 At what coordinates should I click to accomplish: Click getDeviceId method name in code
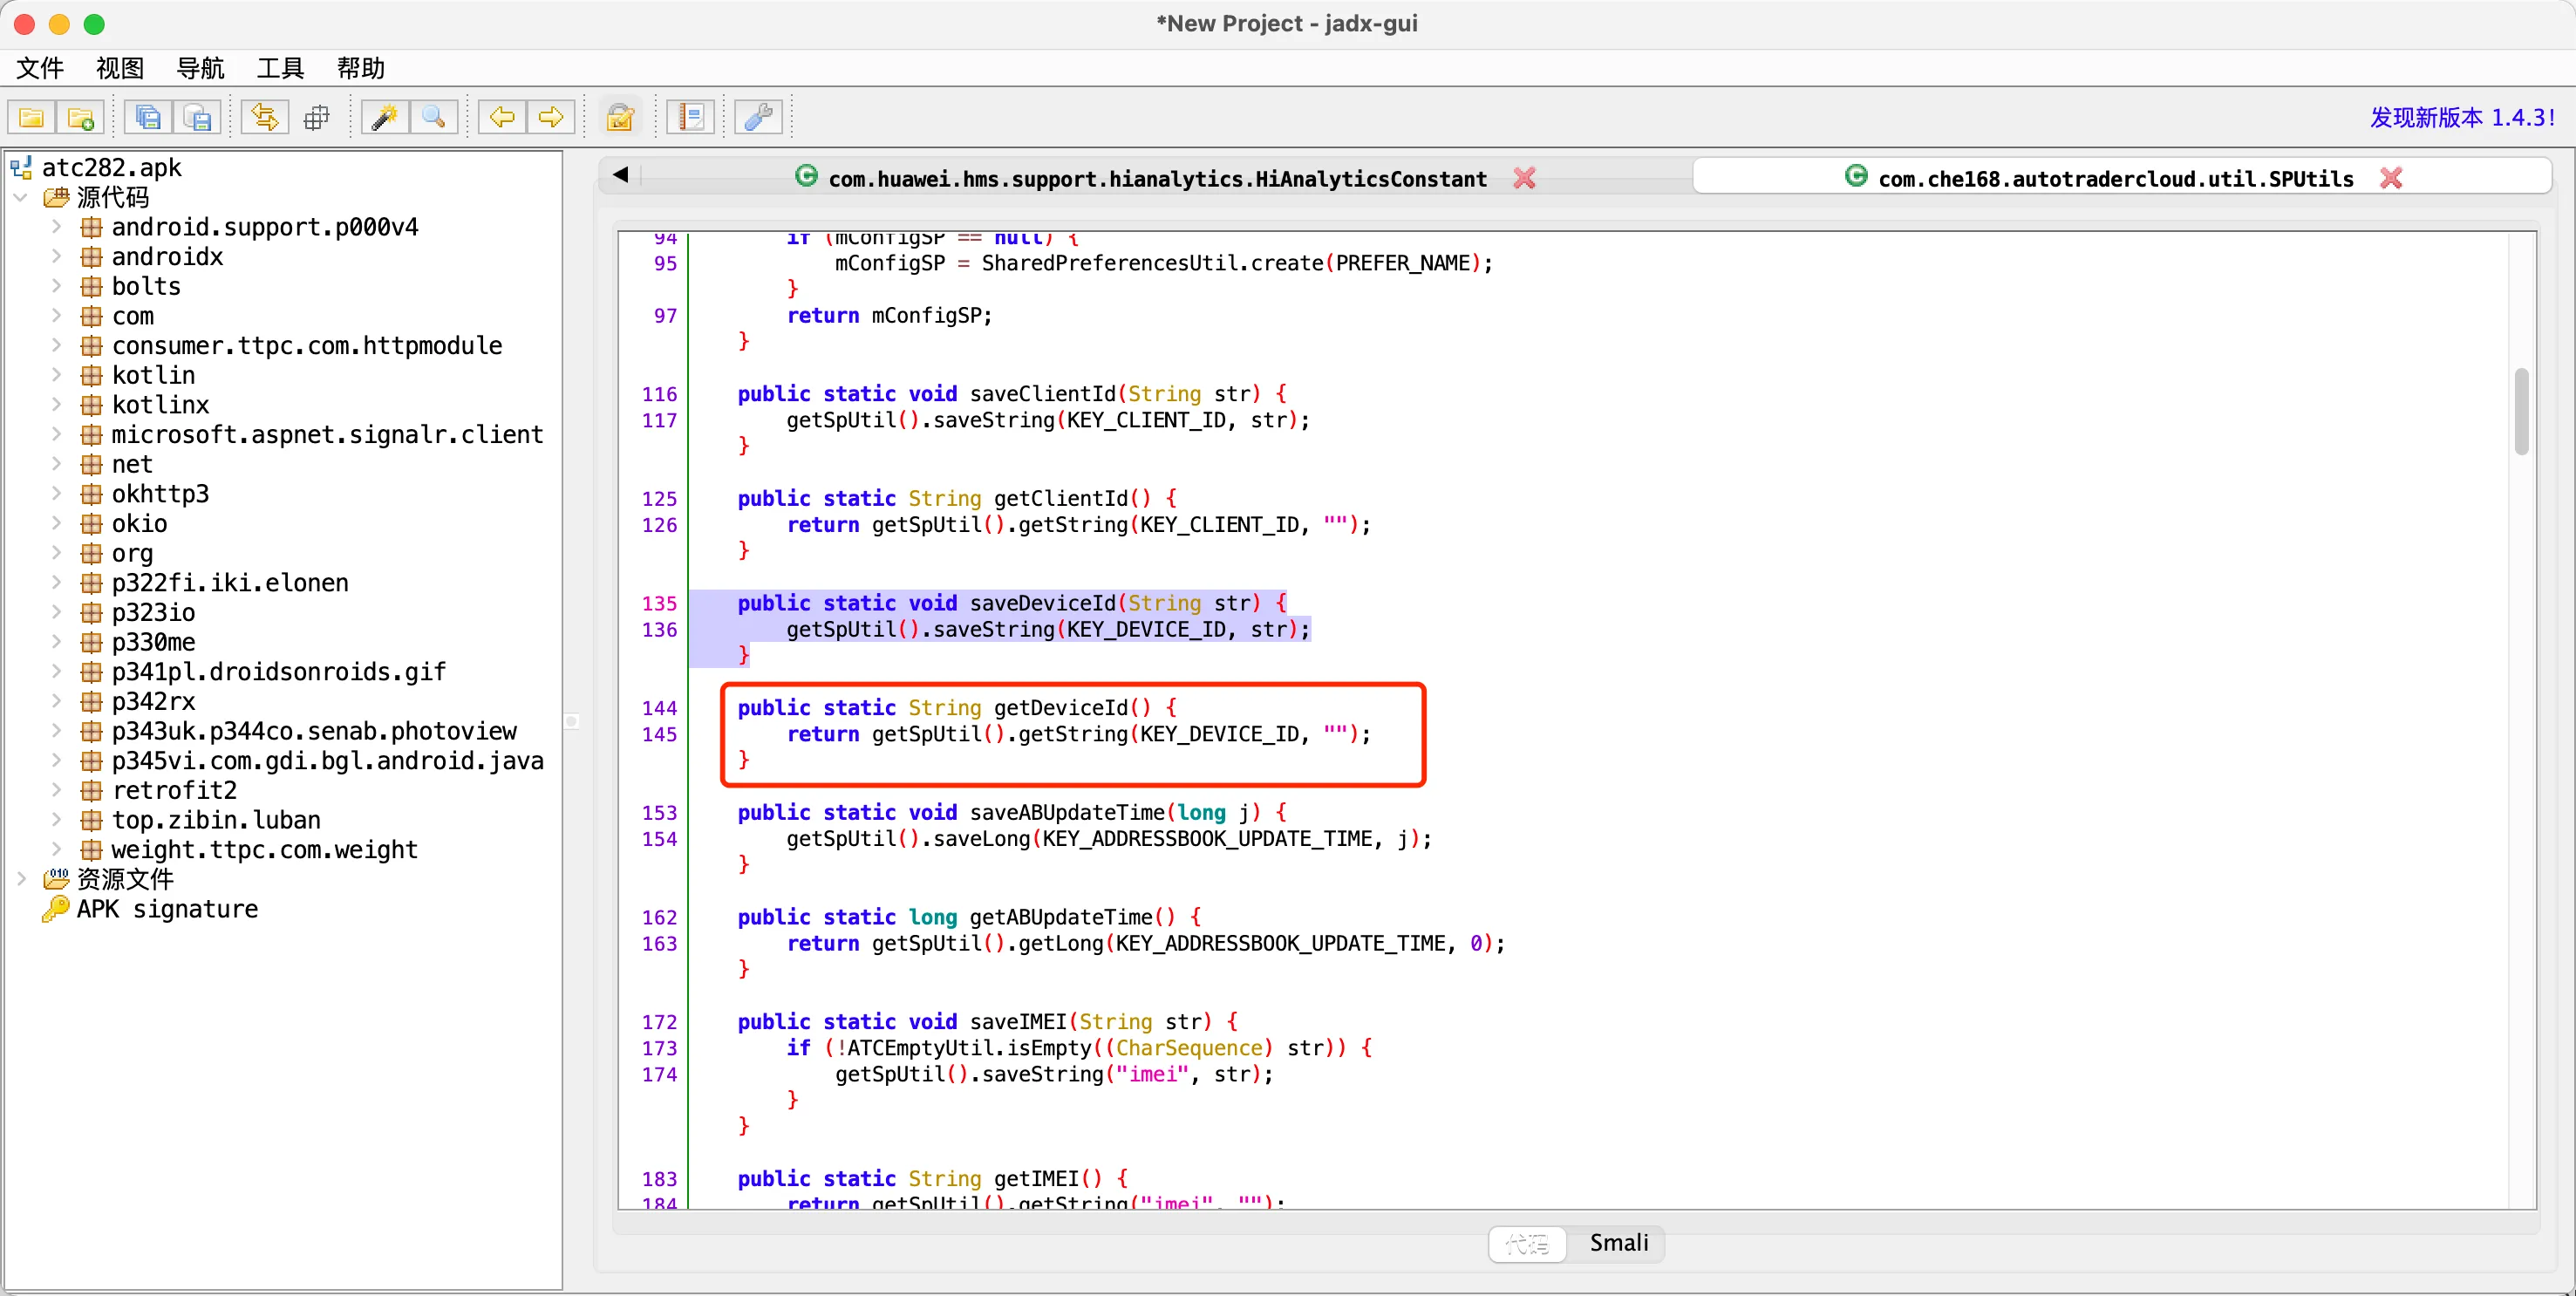[1061, 708]
